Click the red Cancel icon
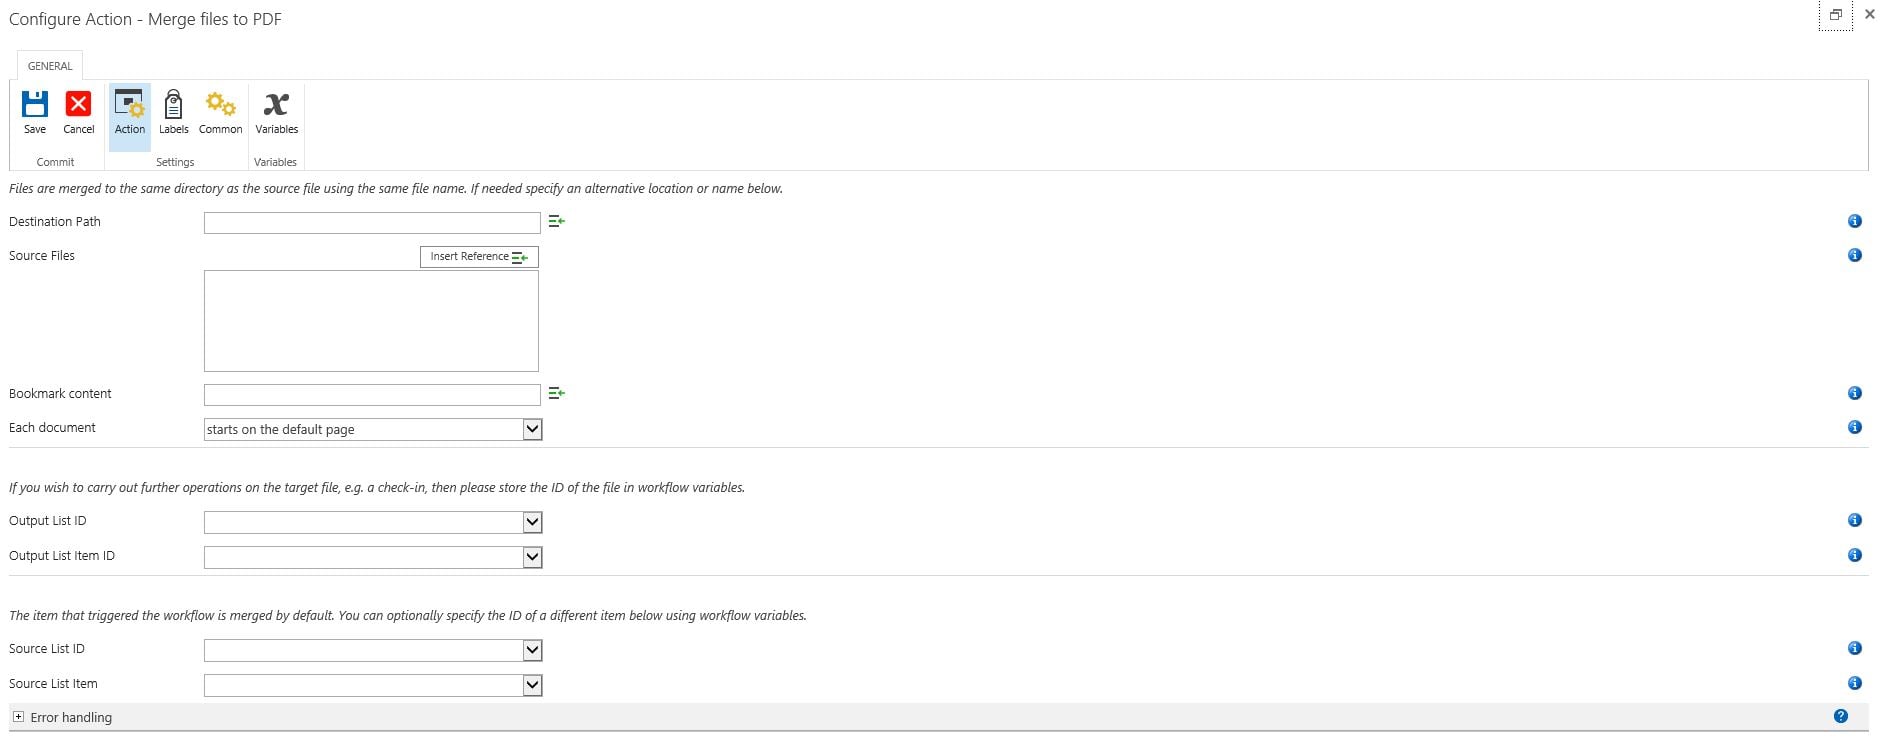 (78, 104)
